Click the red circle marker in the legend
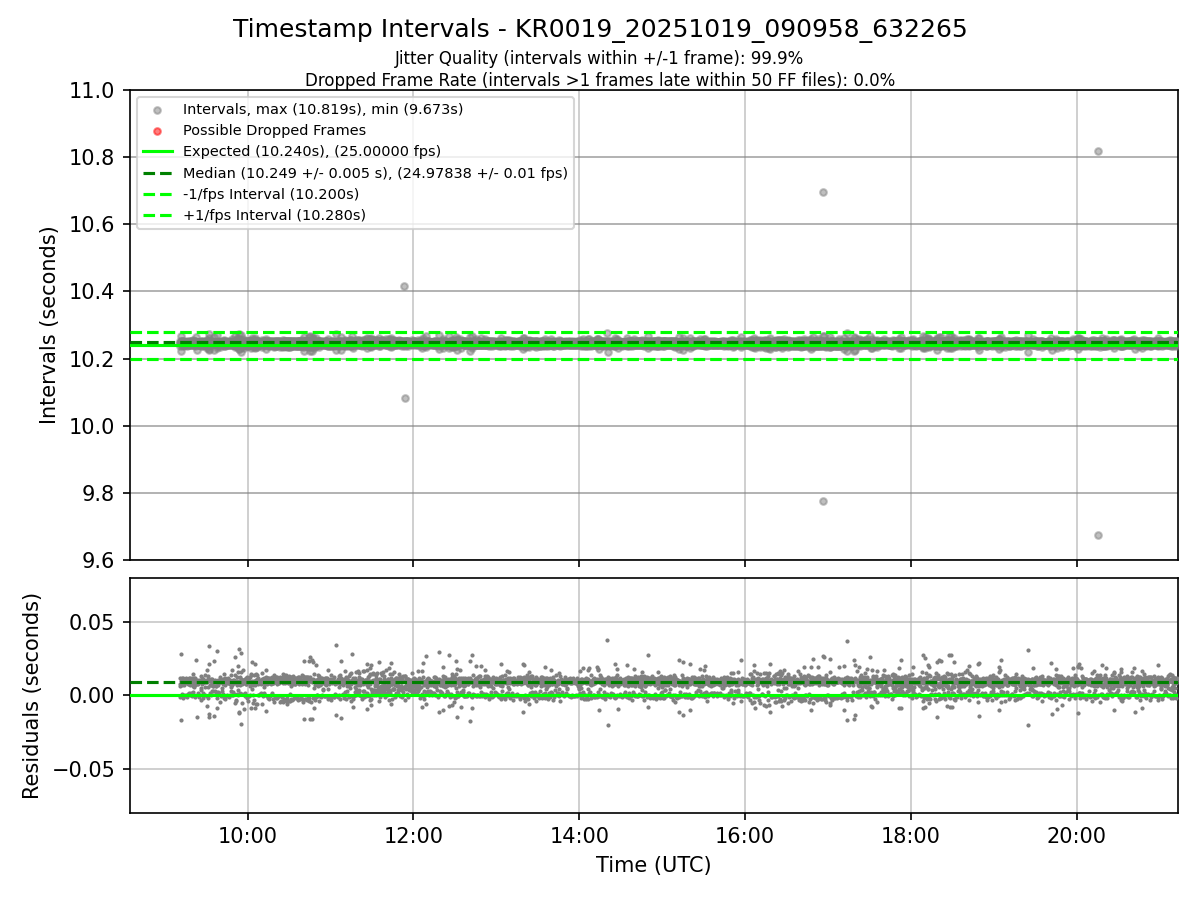Viewport: 1200px width, 900px height. click(x=157, y=131)
